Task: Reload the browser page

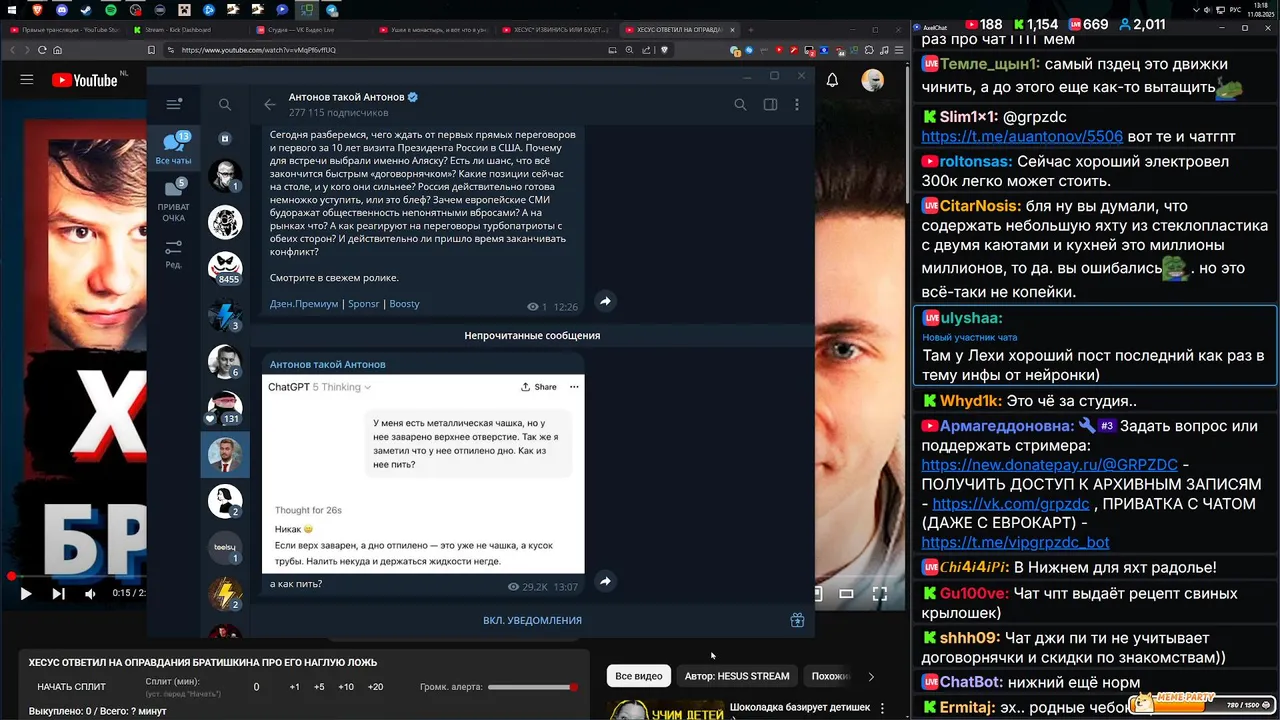Action: coord(42,49)
